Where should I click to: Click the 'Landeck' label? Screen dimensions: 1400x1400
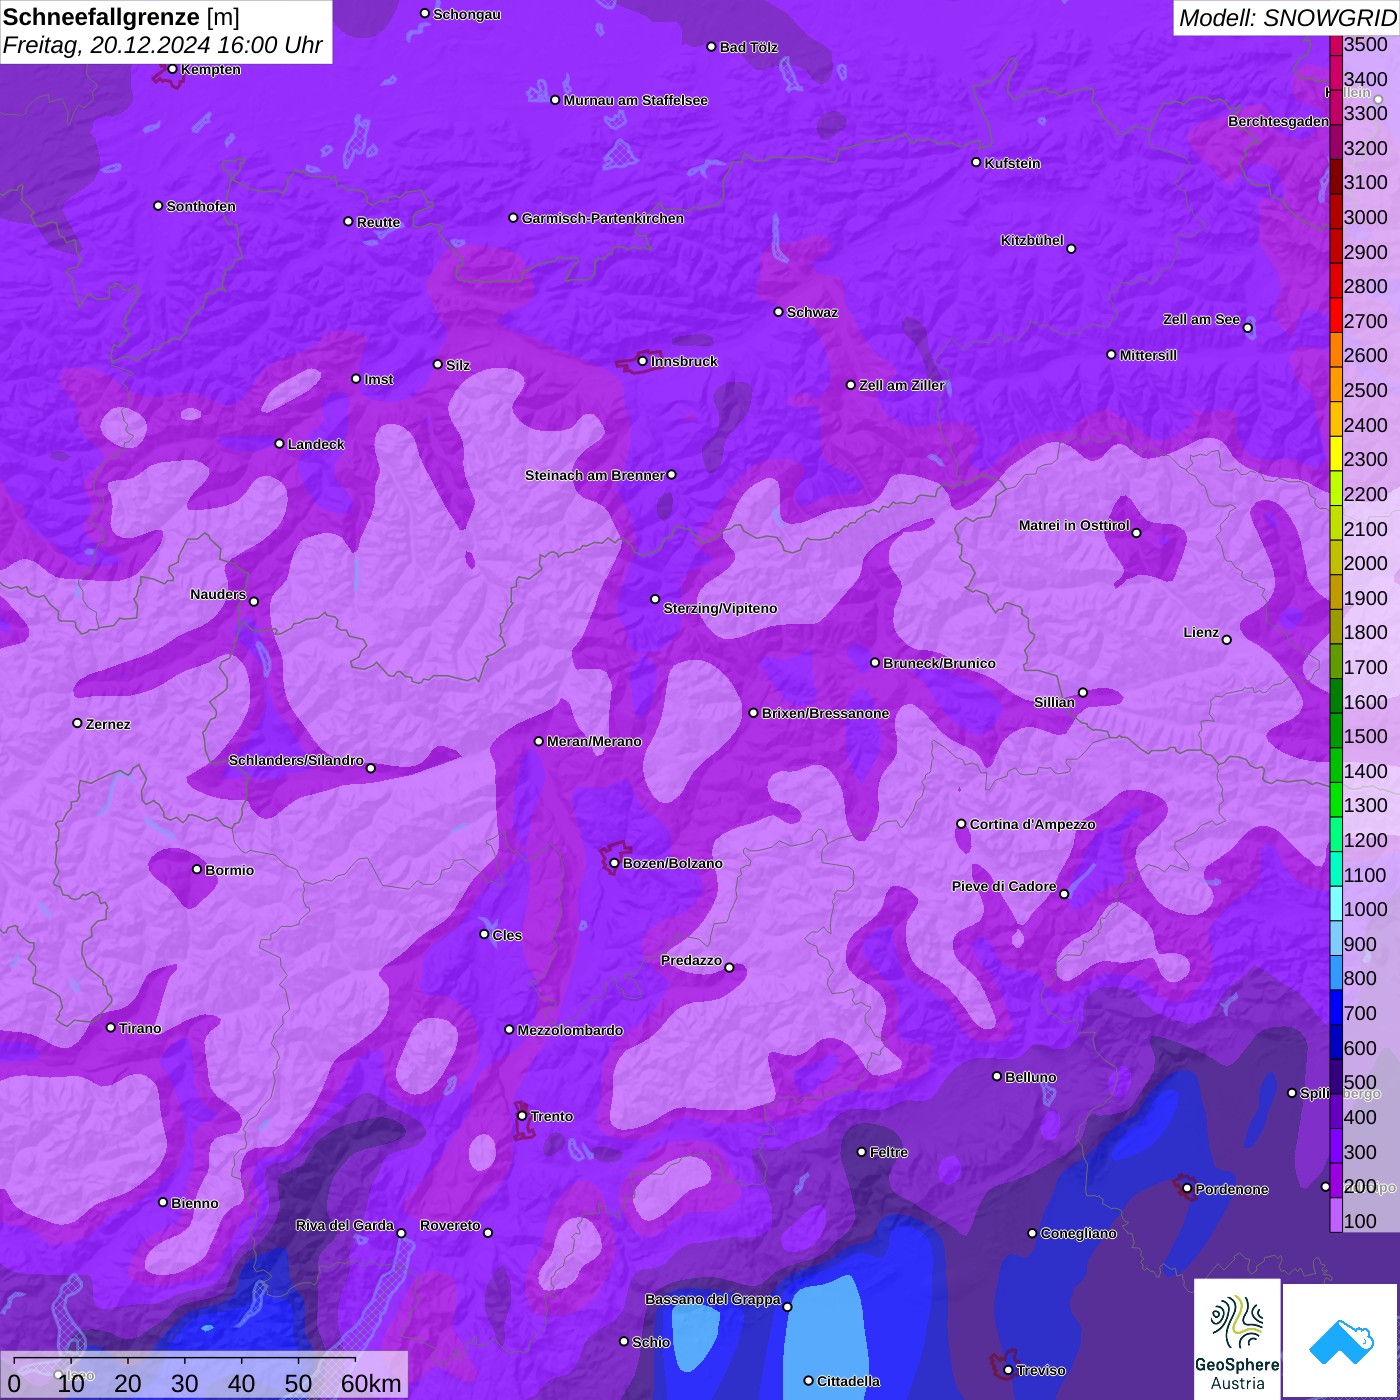(316, 444)
